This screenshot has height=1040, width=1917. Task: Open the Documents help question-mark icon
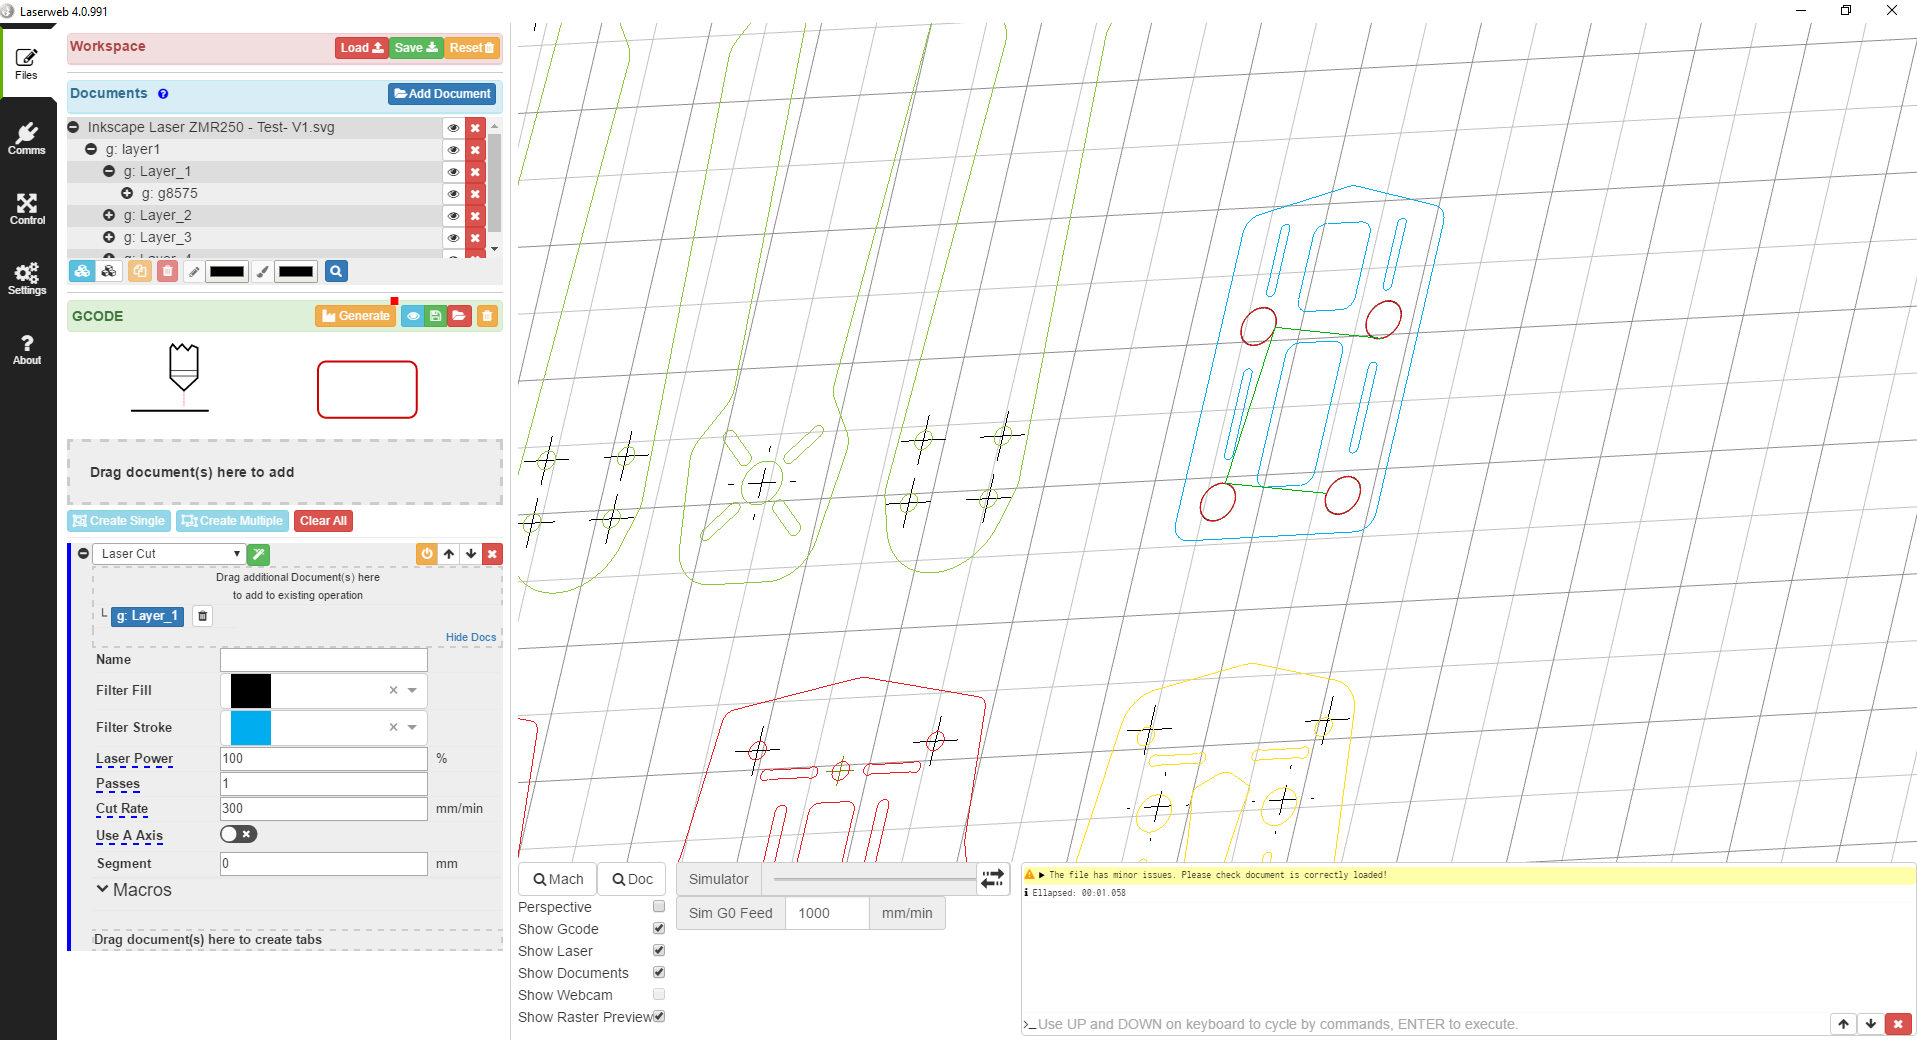tap(163, 94)
